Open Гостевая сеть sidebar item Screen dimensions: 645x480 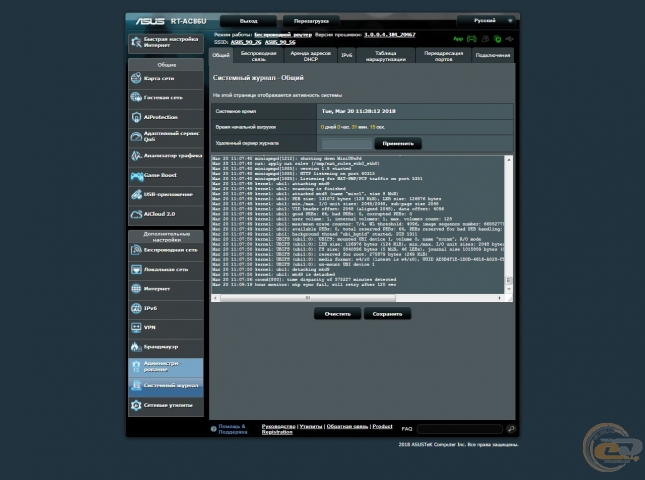[166, 98]
